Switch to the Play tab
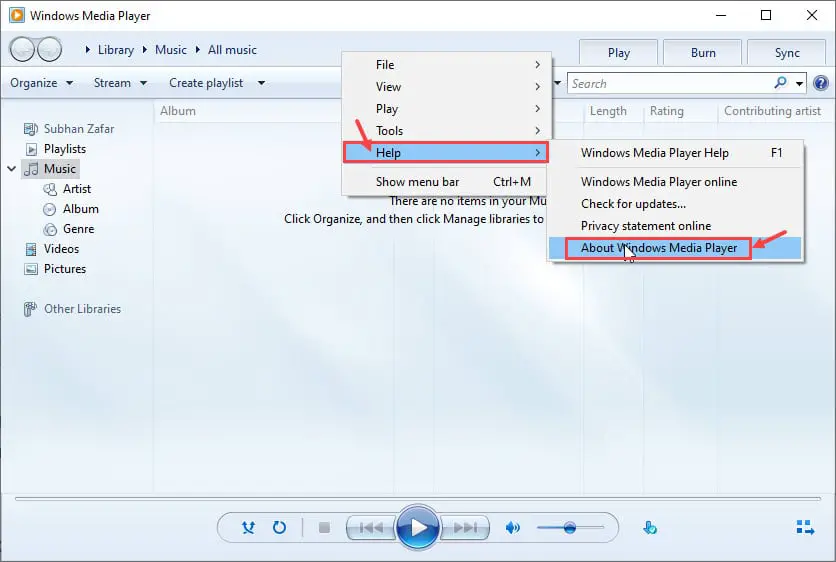This screenshot has width=836, height=562. (x=618, y=53)
